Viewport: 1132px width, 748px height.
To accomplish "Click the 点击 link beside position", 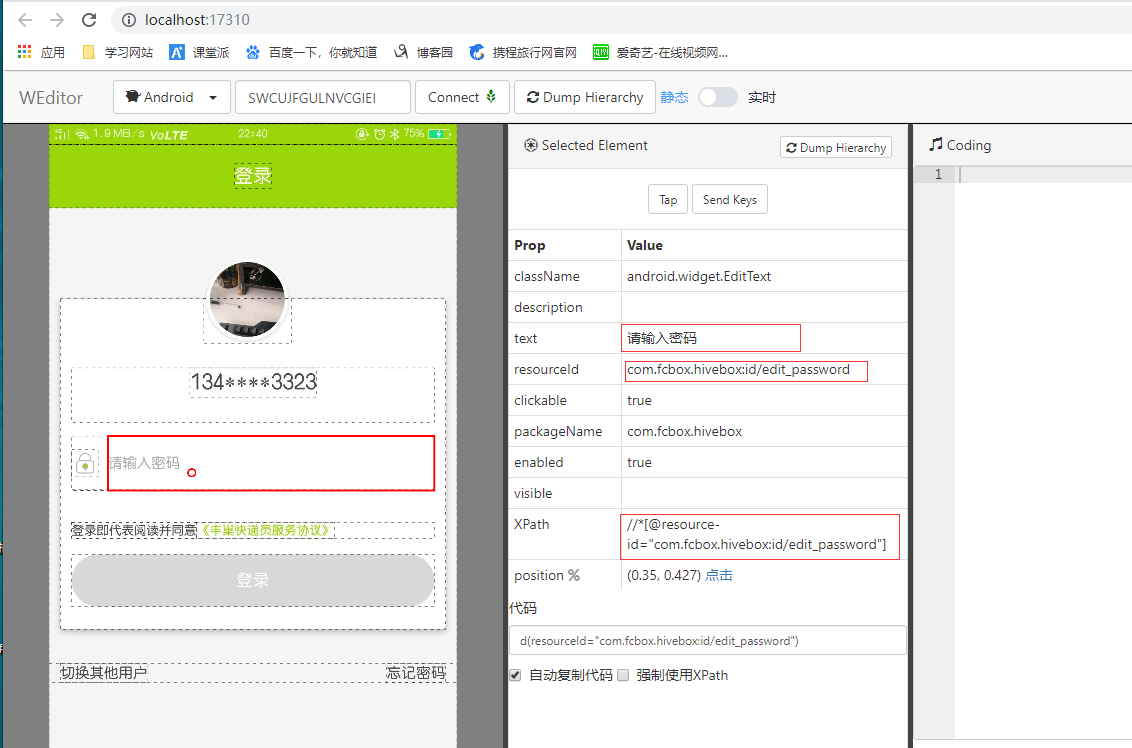I will 719,575.
